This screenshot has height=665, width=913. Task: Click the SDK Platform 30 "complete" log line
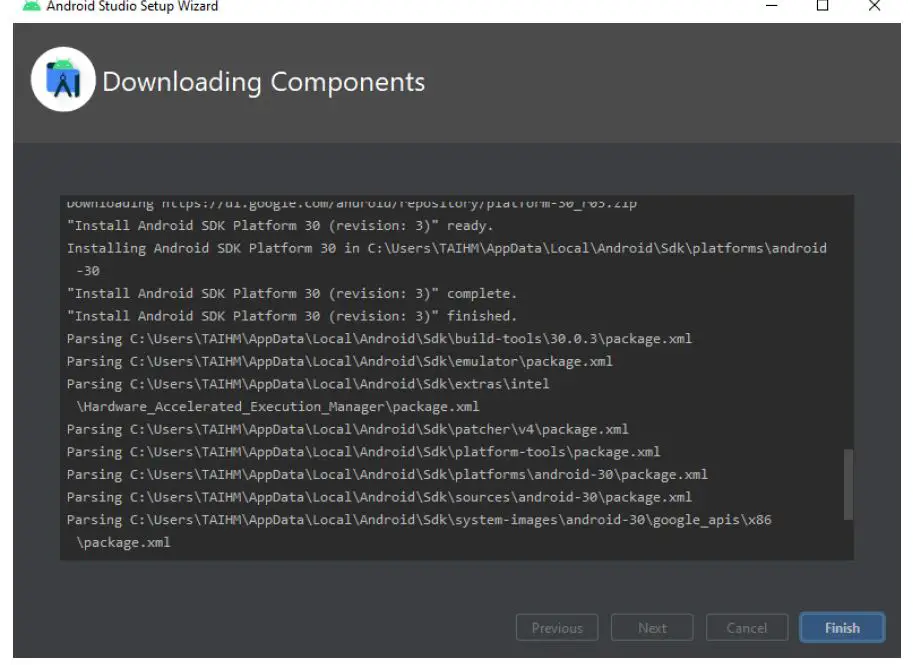(292, 294)
